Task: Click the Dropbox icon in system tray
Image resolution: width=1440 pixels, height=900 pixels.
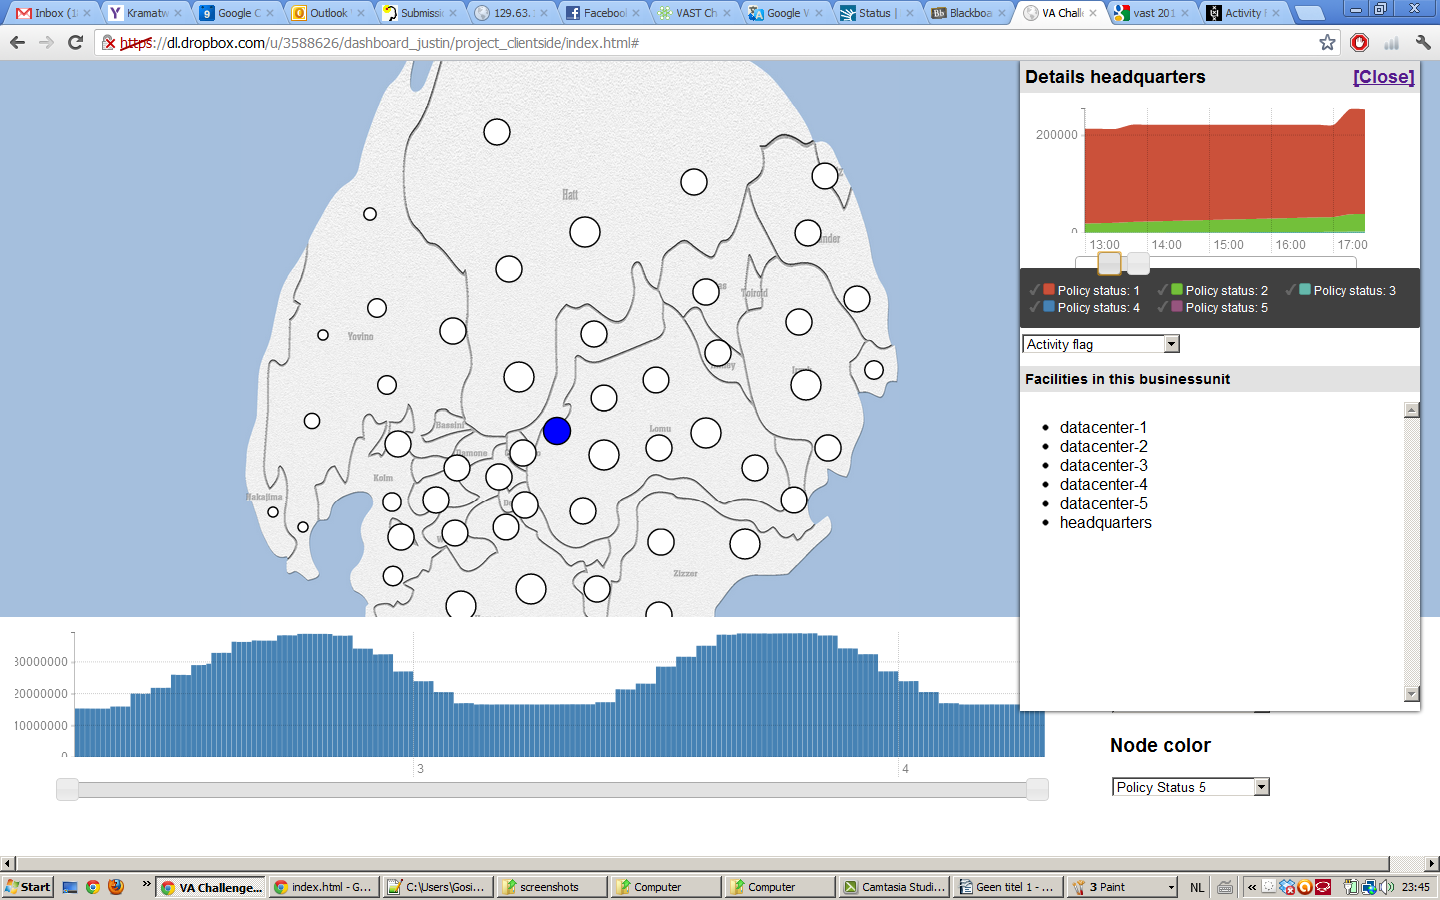Action: [1287, 887]
